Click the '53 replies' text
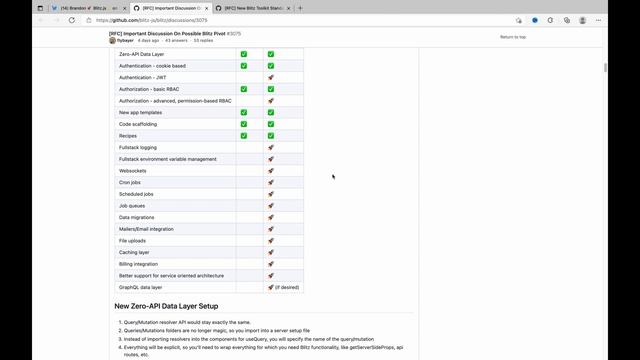This screenshot has height=360, width=640. (203, 40)
